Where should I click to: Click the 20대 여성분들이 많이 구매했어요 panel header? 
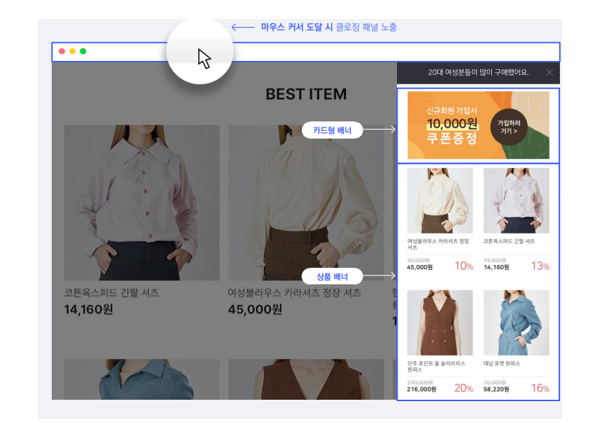(x=478, y=72)
